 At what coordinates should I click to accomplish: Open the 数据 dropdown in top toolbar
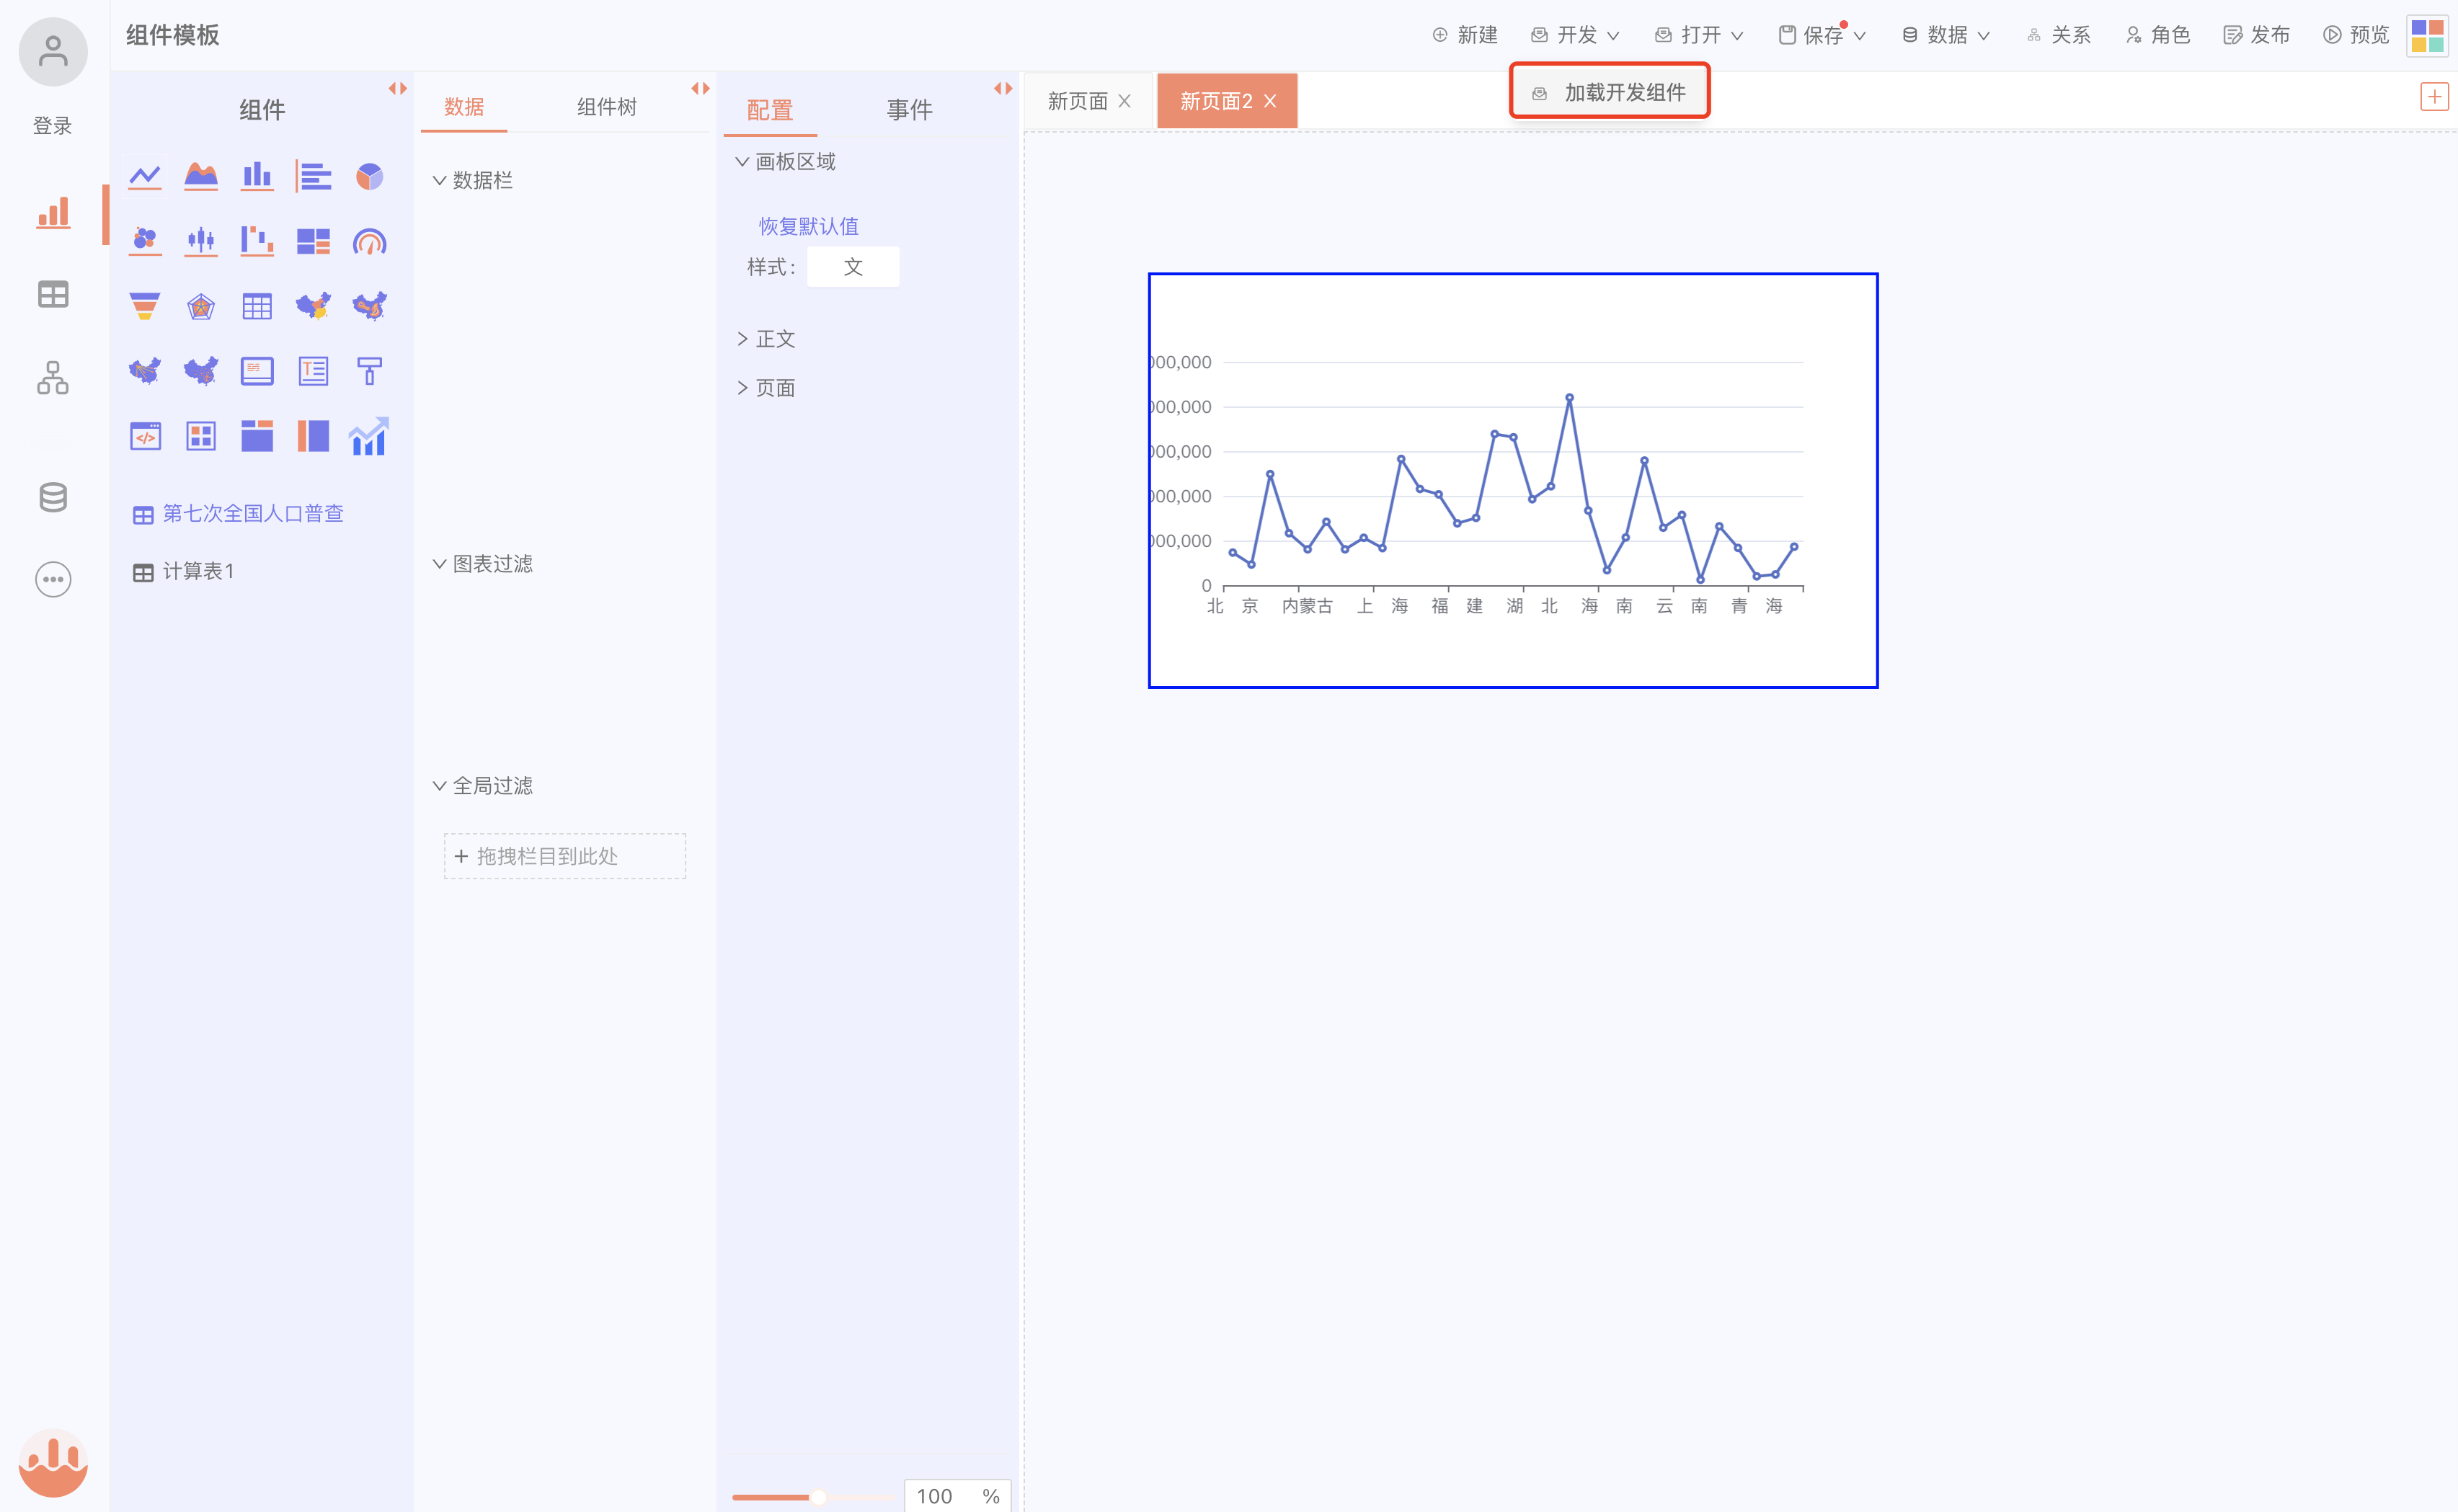[x=1946, y=35]
